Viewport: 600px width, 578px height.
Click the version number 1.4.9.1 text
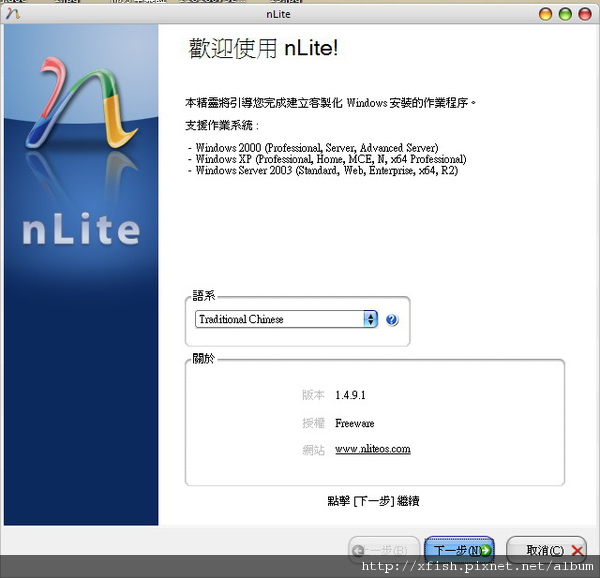tap(350, 395)
